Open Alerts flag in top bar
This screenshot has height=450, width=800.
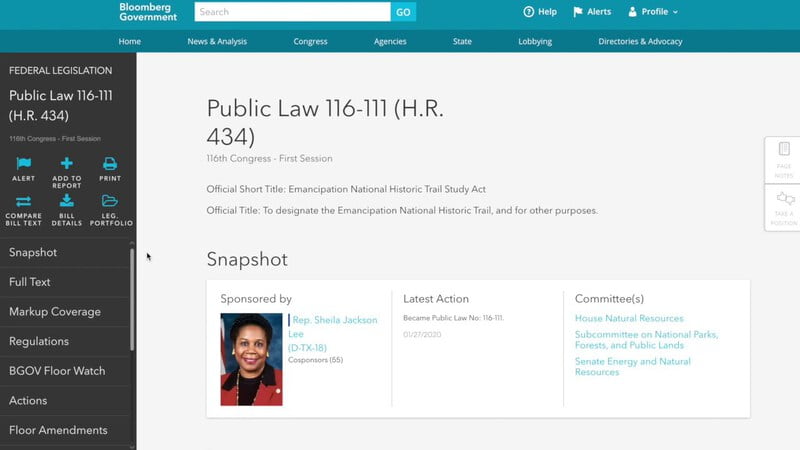[592, 12]
